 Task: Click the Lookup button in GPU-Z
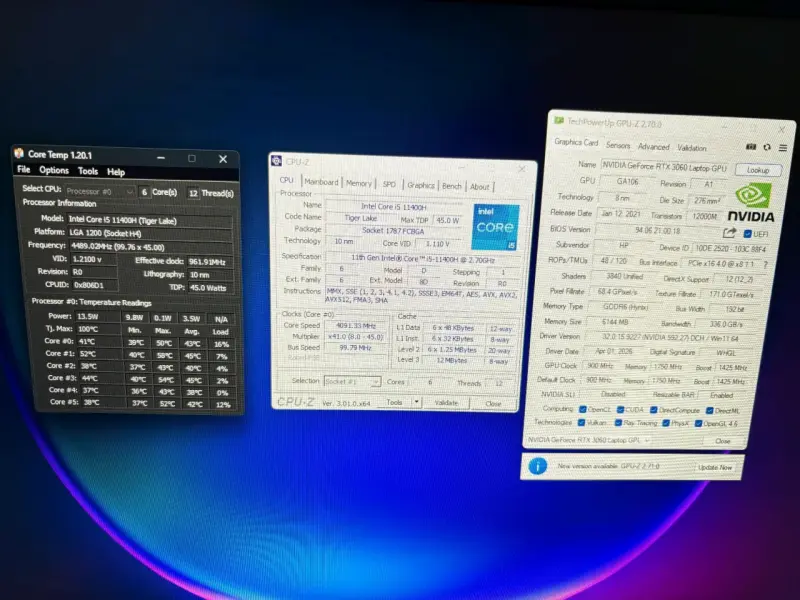click(x=758, y=170)
